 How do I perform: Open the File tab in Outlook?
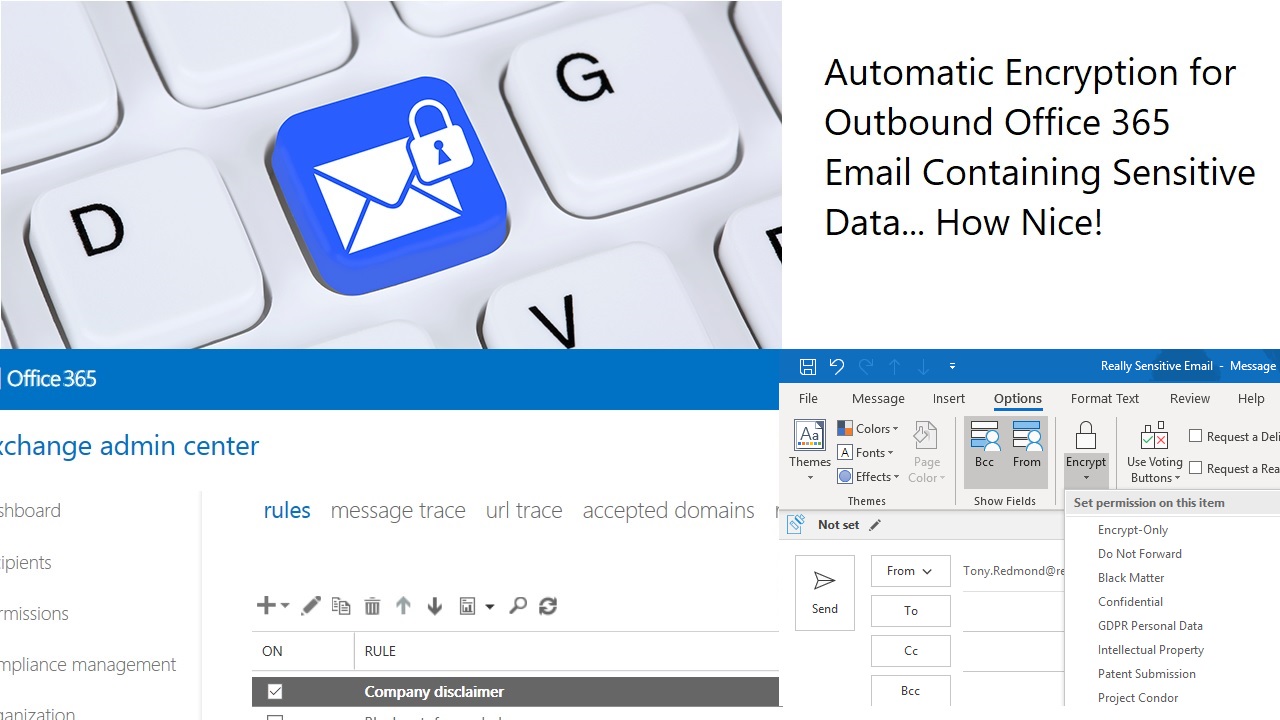(808, 398)
